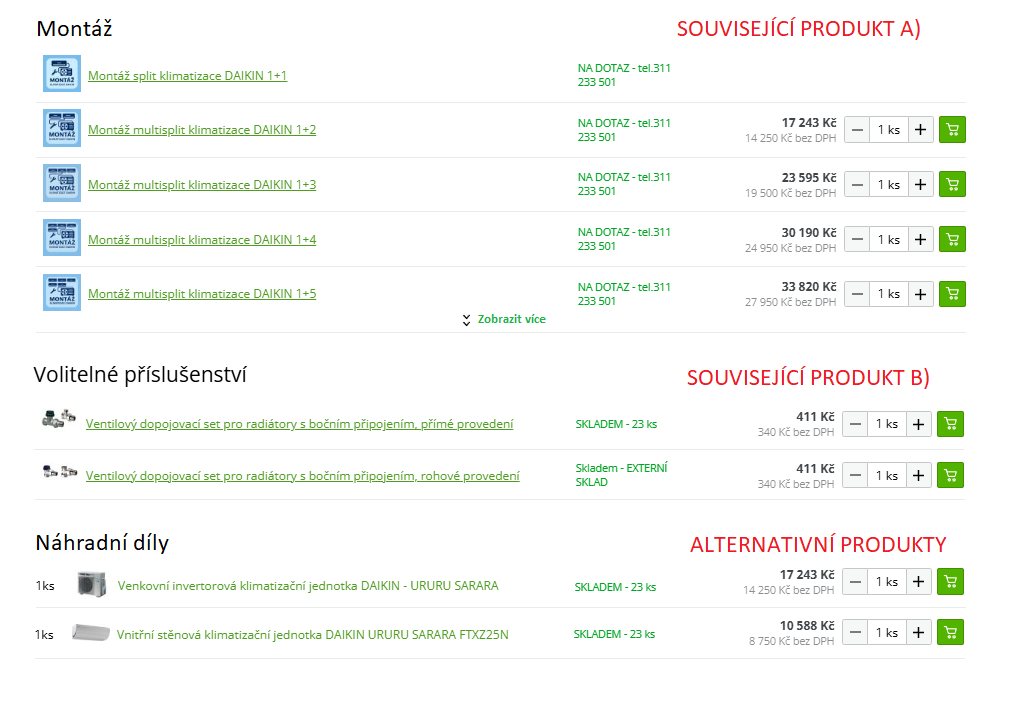This screenshot has height=724, width=1012.
Task: Click quantity field for DAIKIN 1+4 installation
Action: point(888,239)
